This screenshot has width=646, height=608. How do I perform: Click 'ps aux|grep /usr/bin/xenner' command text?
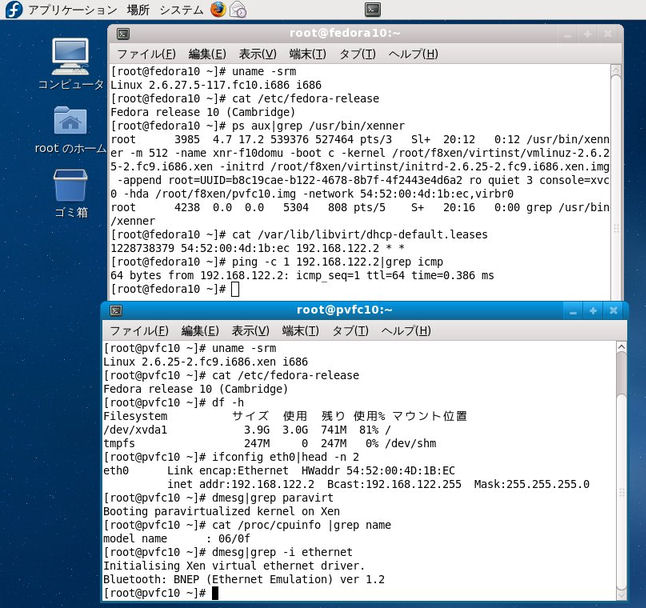tap(318, 126)
